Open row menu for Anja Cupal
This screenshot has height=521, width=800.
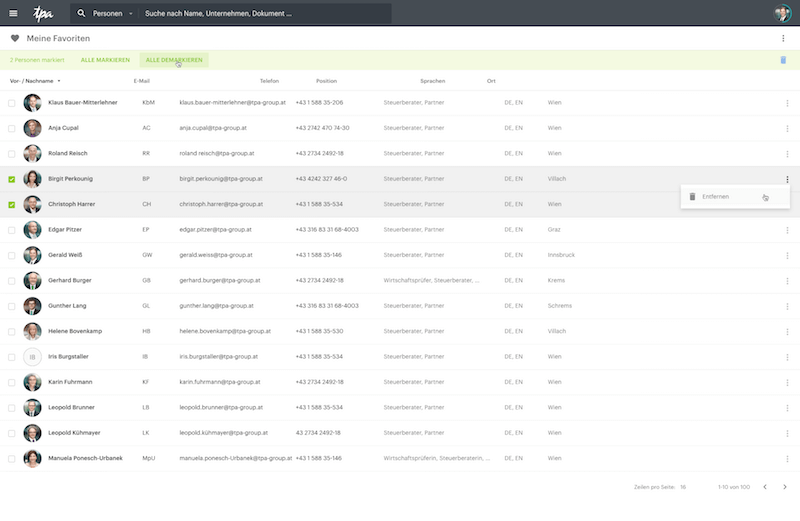[x=787, y=129]
